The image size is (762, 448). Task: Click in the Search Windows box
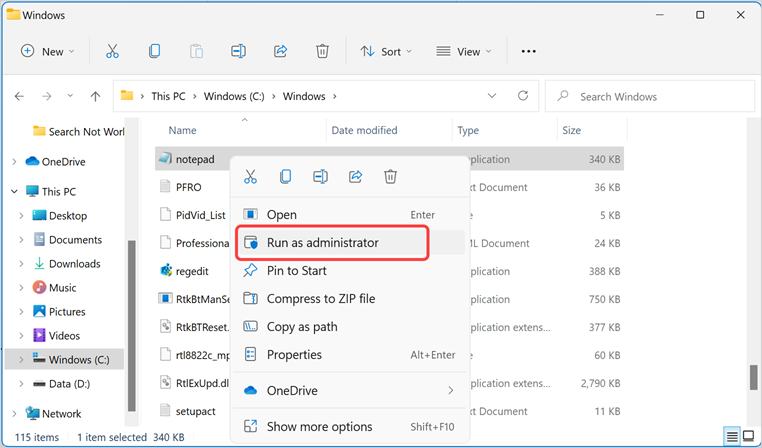(x=660, y=97)
